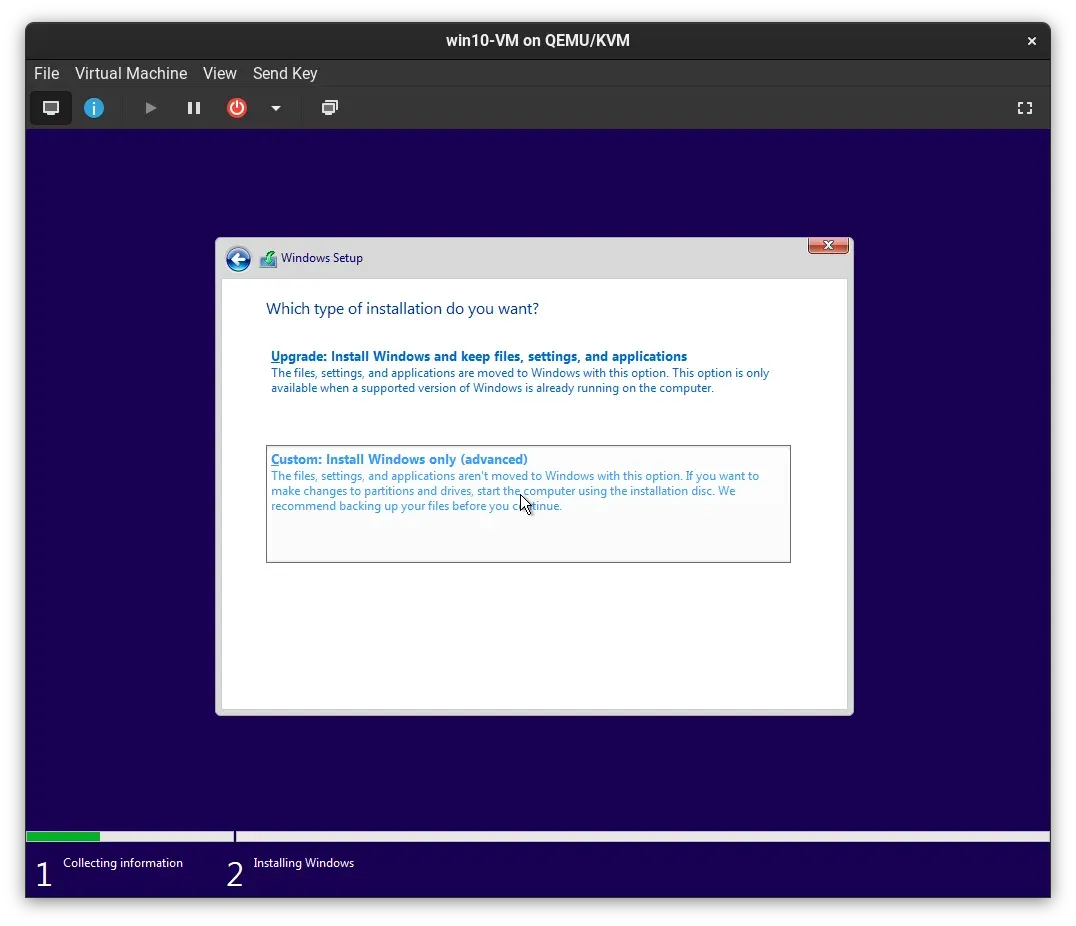The height and width of the screenshot is (926, 1076).
Task: Click the 'Installing Windows' step label
Action: point(303,863)
